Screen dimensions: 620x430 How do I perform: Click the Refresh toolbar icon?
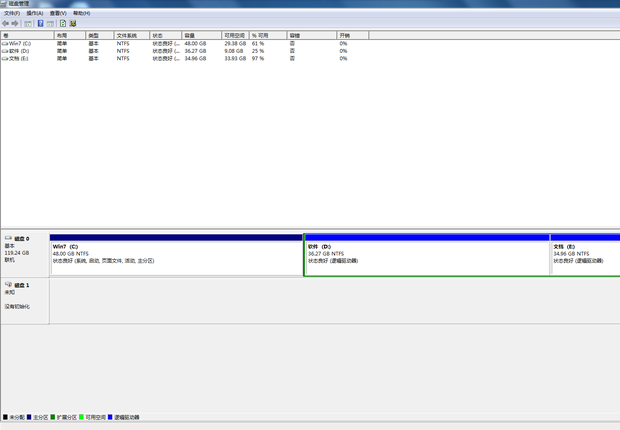(63, 23)
